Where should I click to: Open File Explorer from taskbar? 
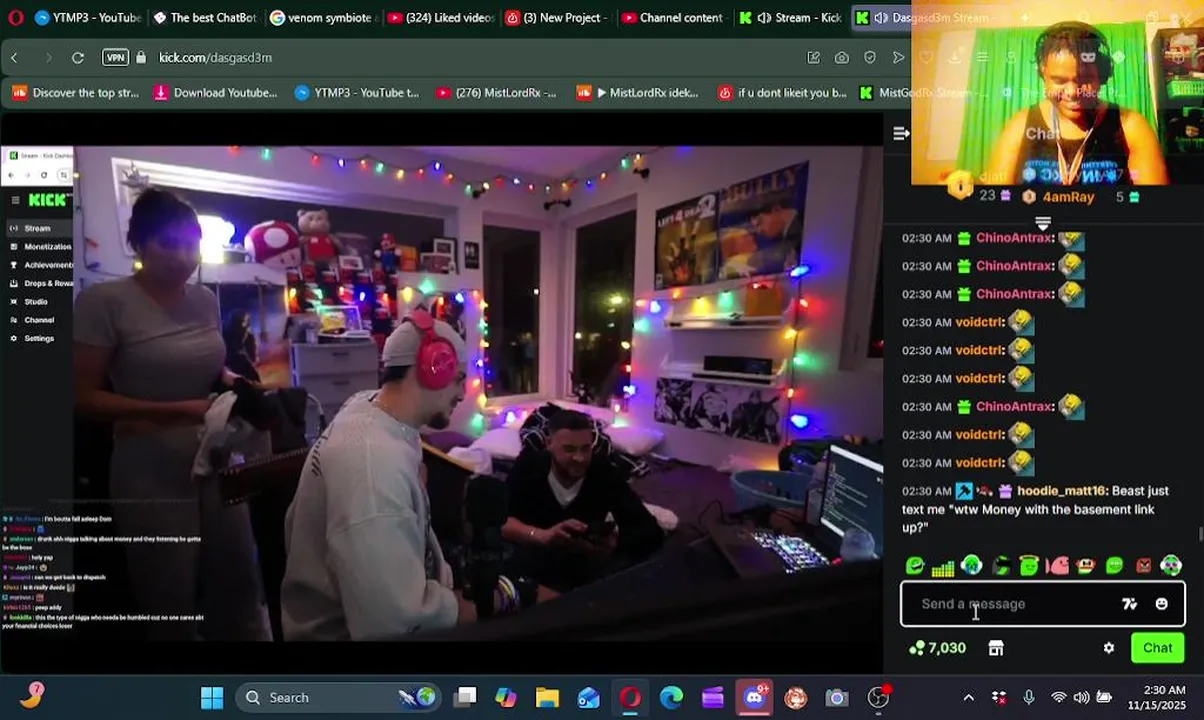coord(547,698)
